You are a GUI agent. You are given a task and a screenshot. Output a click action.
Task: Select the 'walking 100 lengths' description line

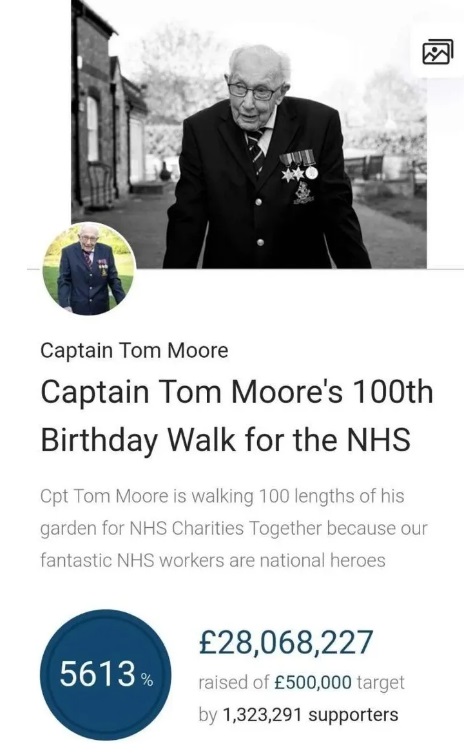[222, 496]
